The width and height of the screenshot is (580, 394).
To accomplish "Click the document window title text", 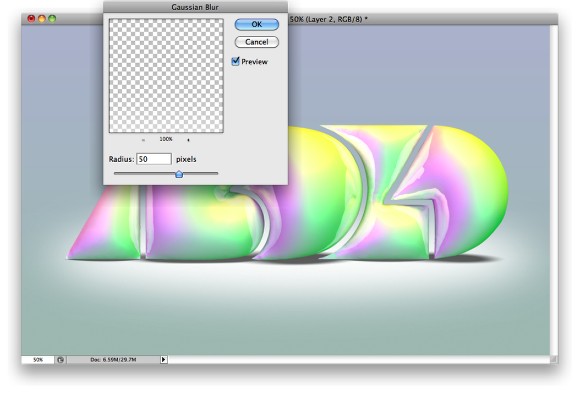I will click(328, 19).
